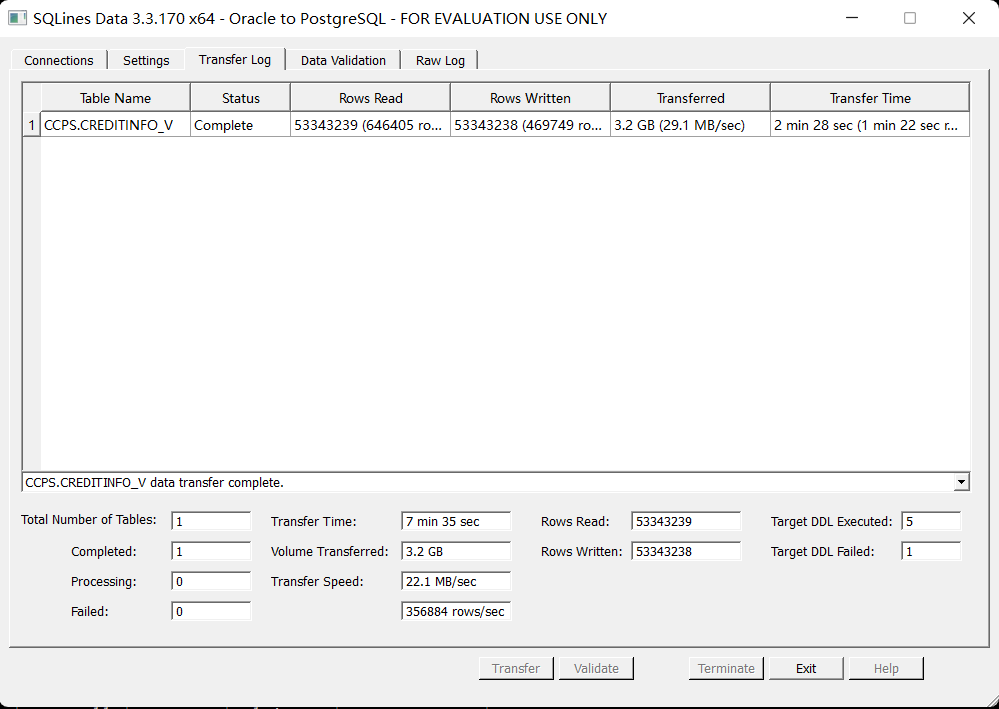Click the '3.2 GB (29.1 MB/sec)' cell

pyautogui.click(x=690, y=125)
